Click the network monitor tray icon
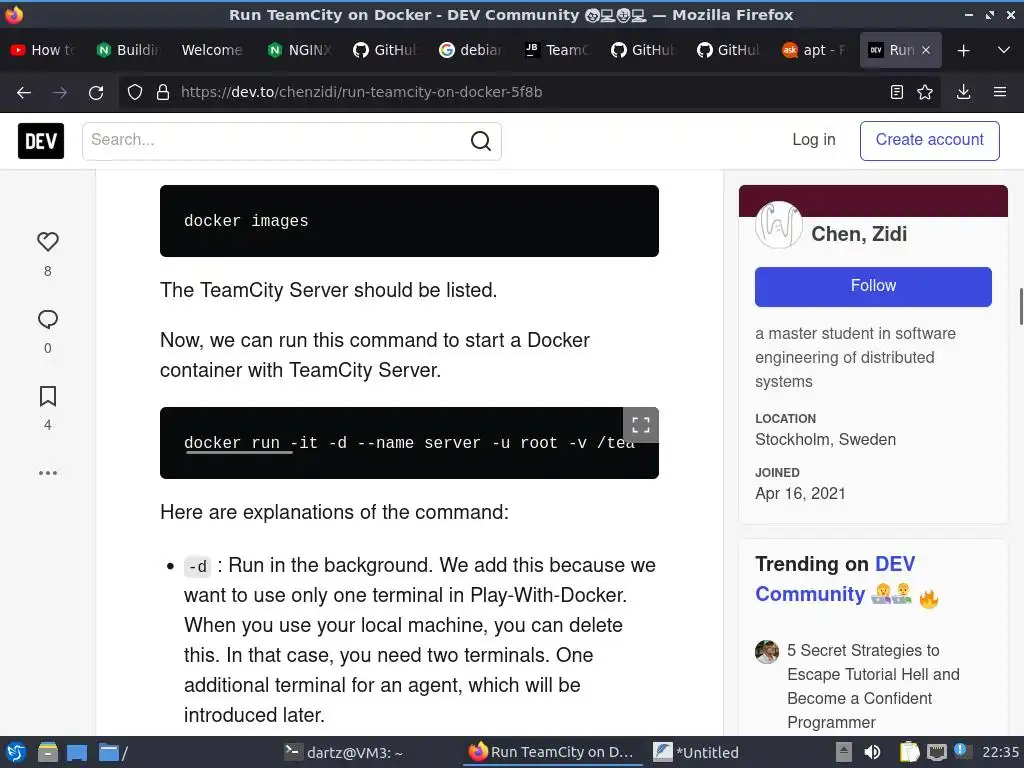This screenshot has height=768, width=1024. 936,752
